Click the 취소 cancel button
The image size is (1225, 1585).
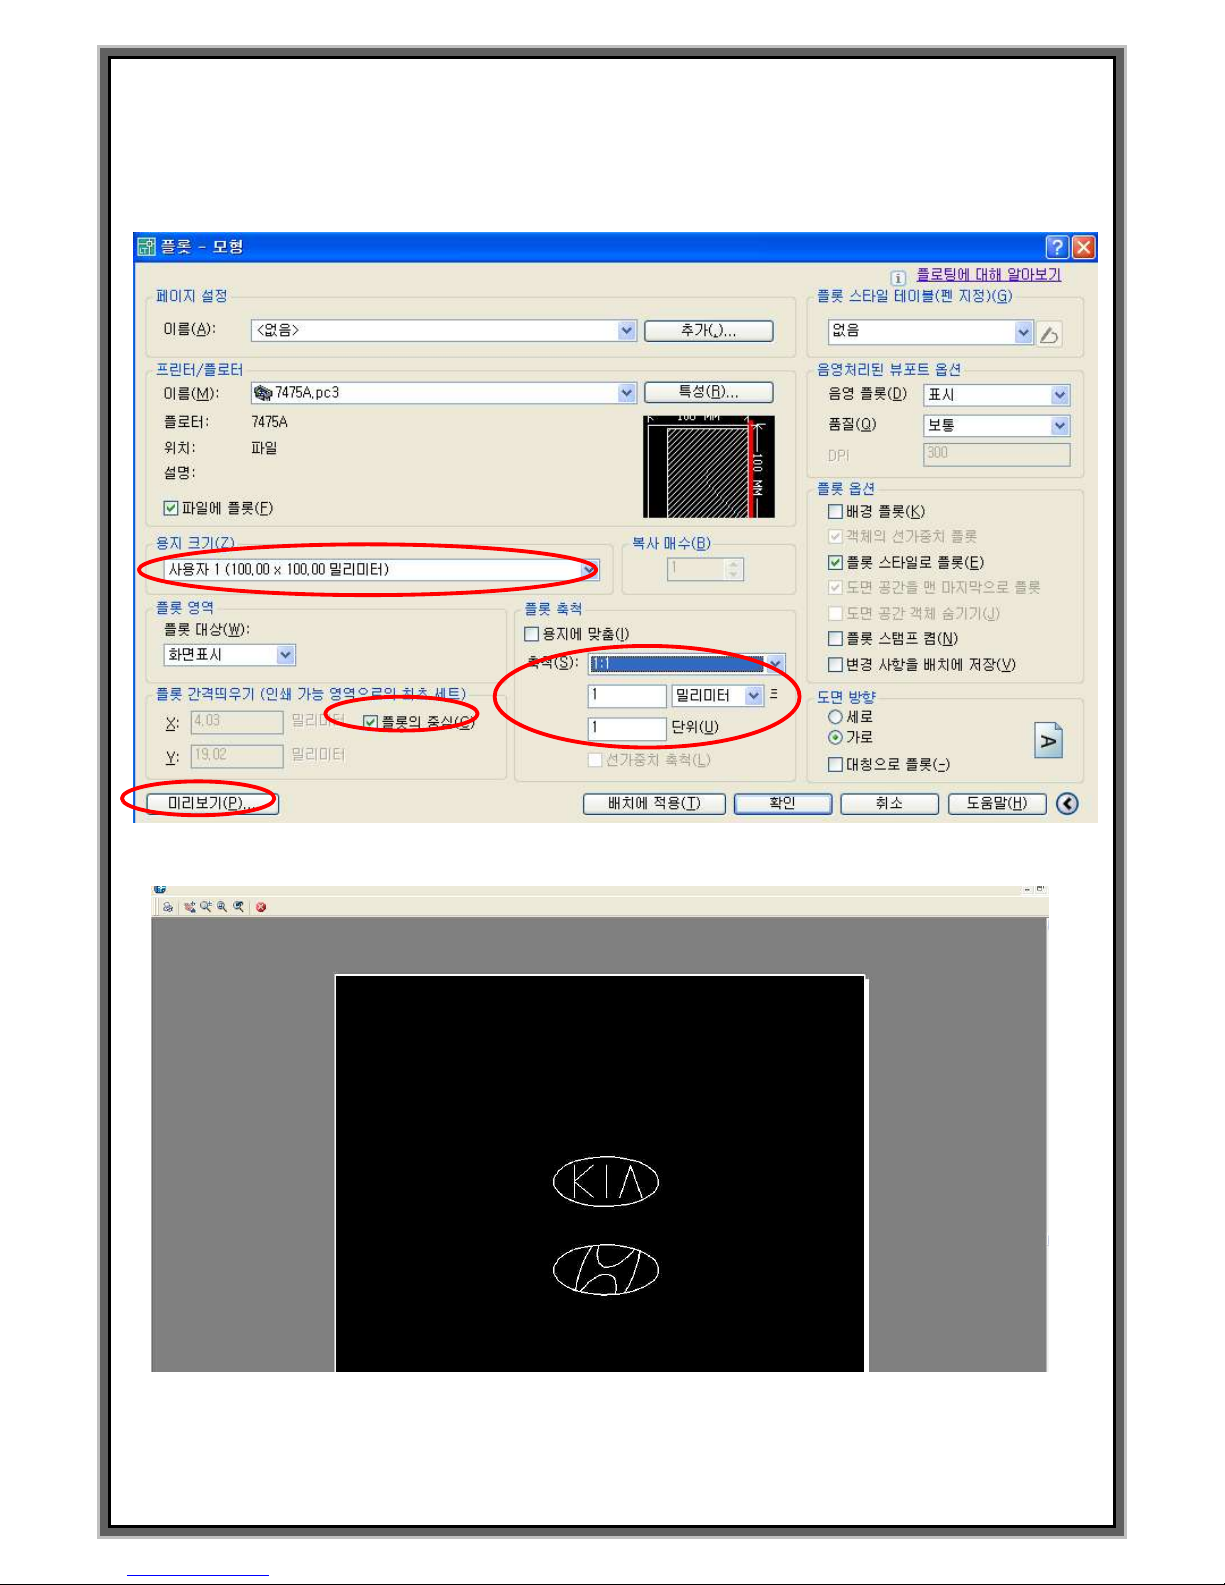(889, 804)
